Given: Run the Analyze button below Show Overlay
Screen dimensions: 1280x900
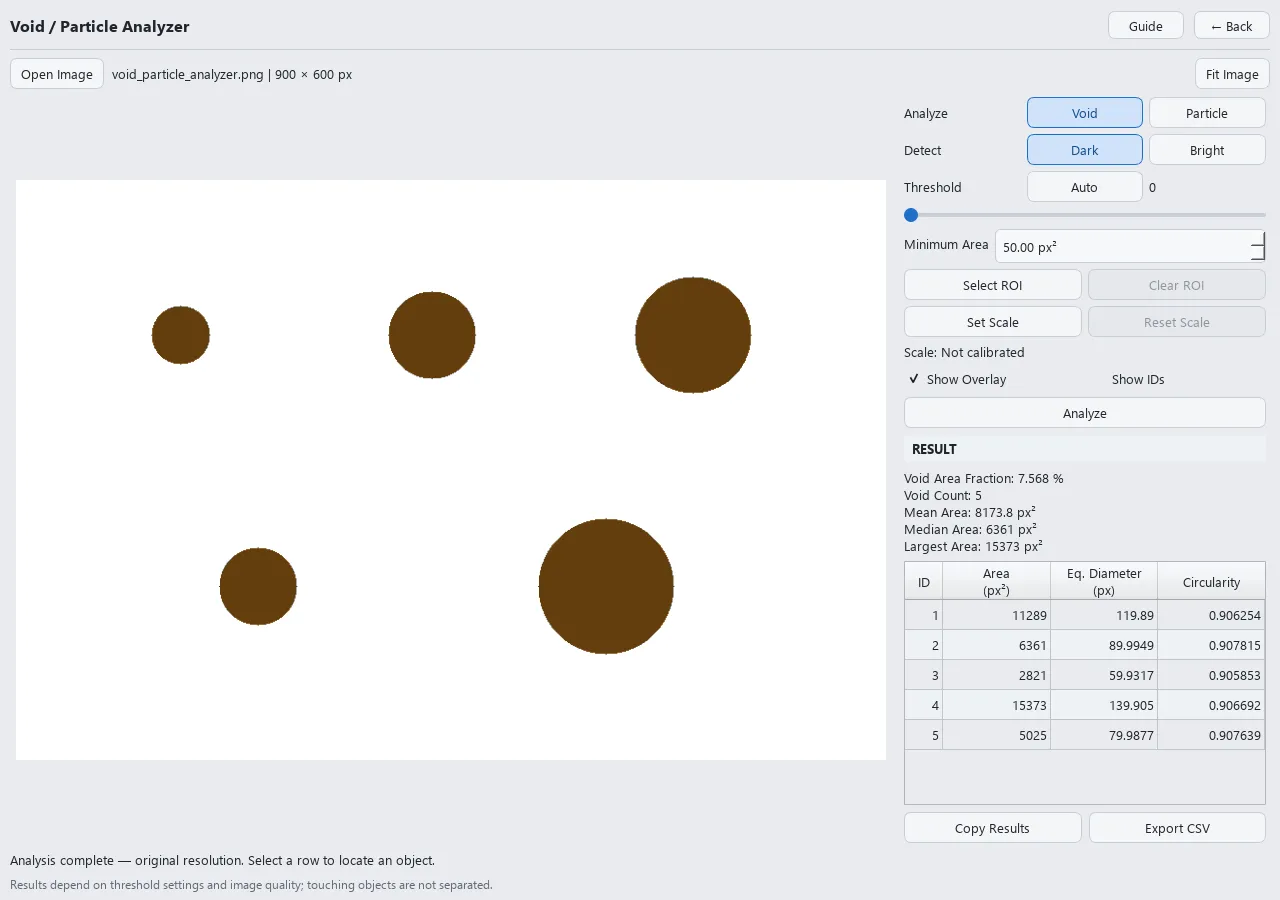Looking at the screenshot, I should pyautogui.click(x=1085, y=413).
